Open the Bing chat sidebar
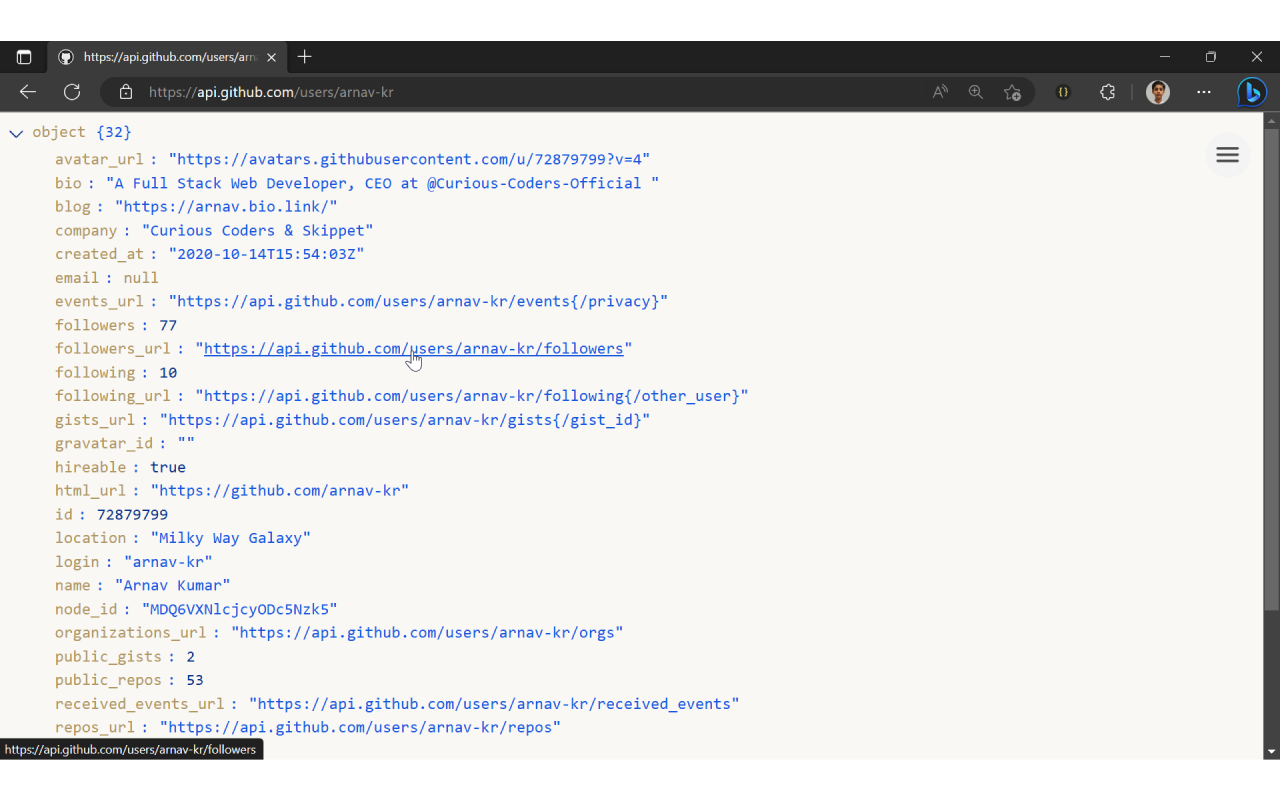 click(x=1251, y=92)
